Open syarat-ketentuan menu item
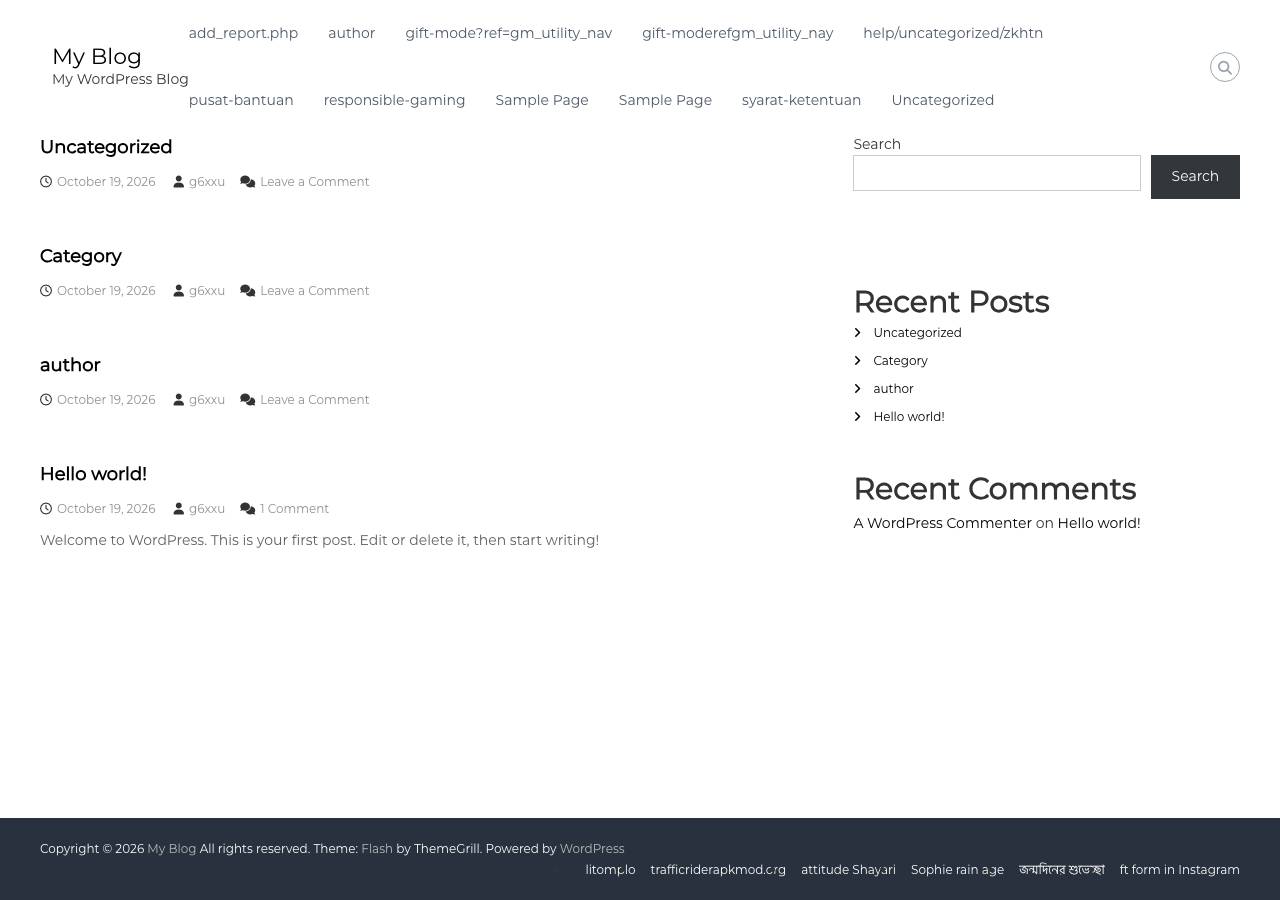The image size is (1280, 900). click(801, 100)
